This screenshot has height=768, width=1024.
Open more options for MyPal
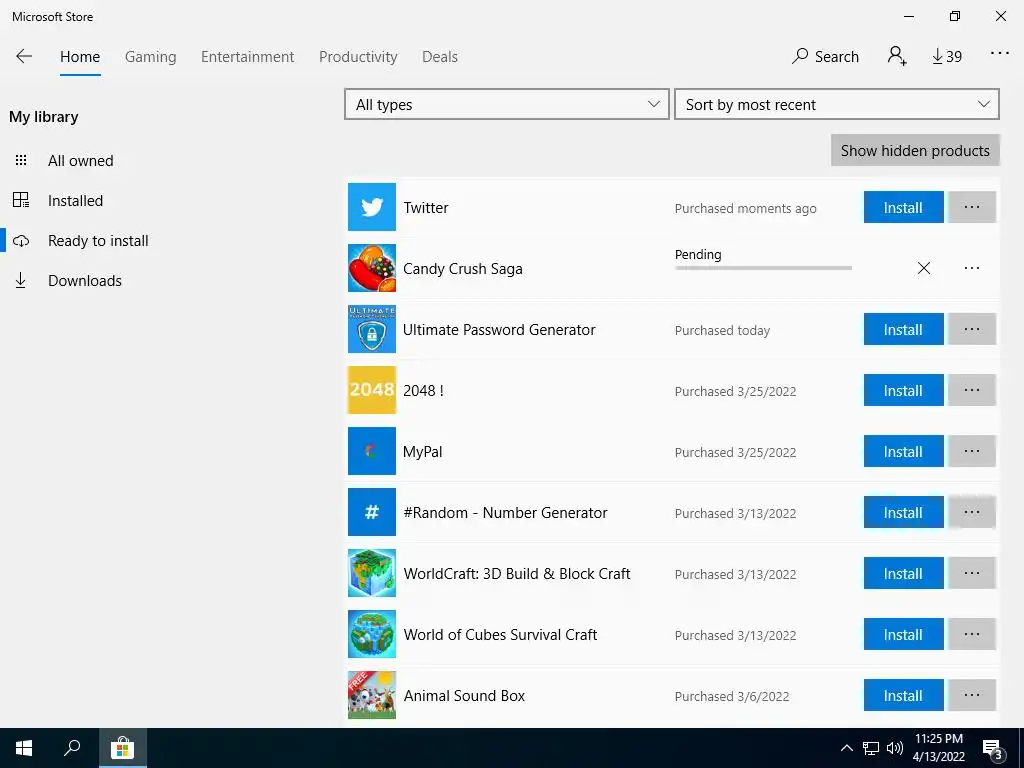click(x=972, y=451)
